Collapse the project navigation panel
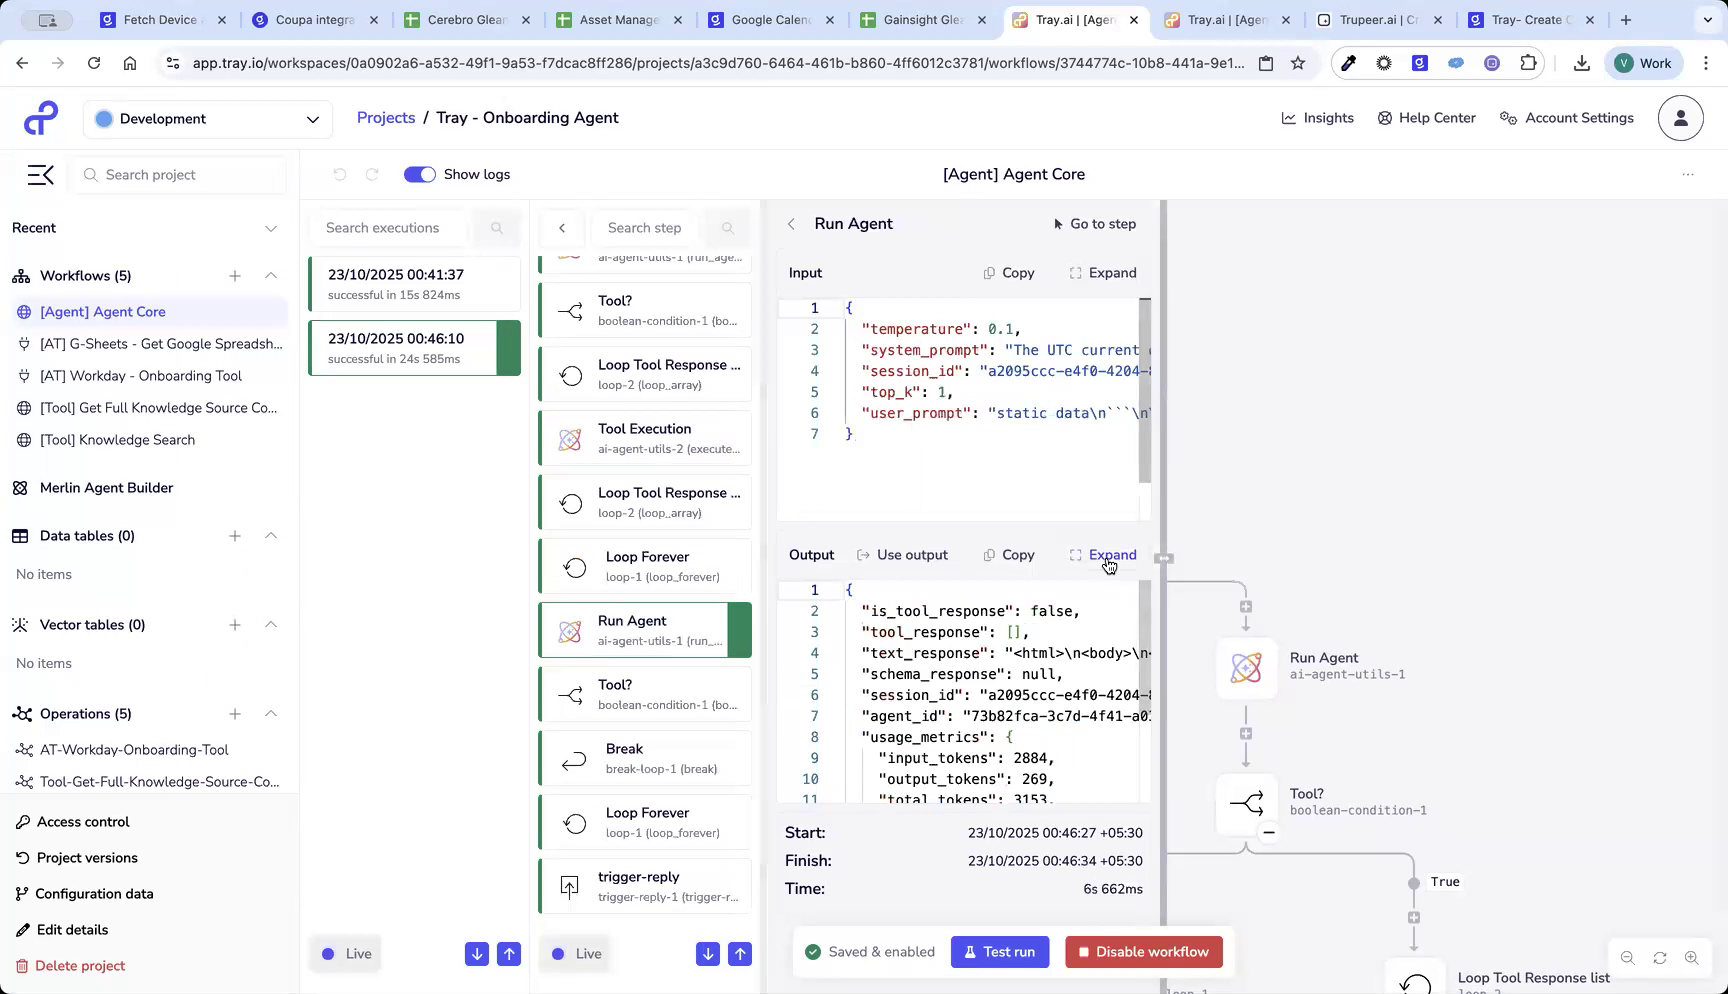This screenshot has width=1728, height=994. coord(40,174)
